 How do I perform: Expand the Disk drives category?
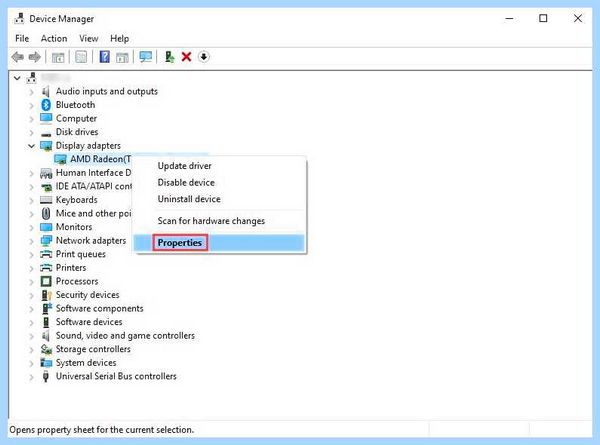[x=31, y=132]
